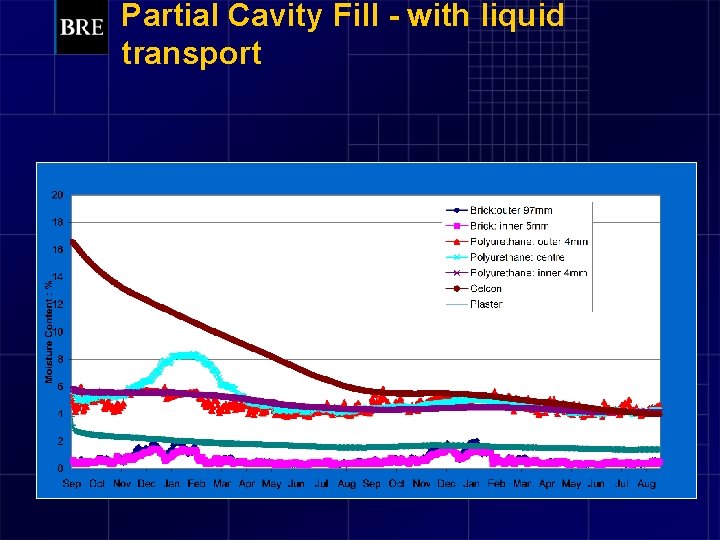Click the BRE logo
720x540 pixels.
82,27
